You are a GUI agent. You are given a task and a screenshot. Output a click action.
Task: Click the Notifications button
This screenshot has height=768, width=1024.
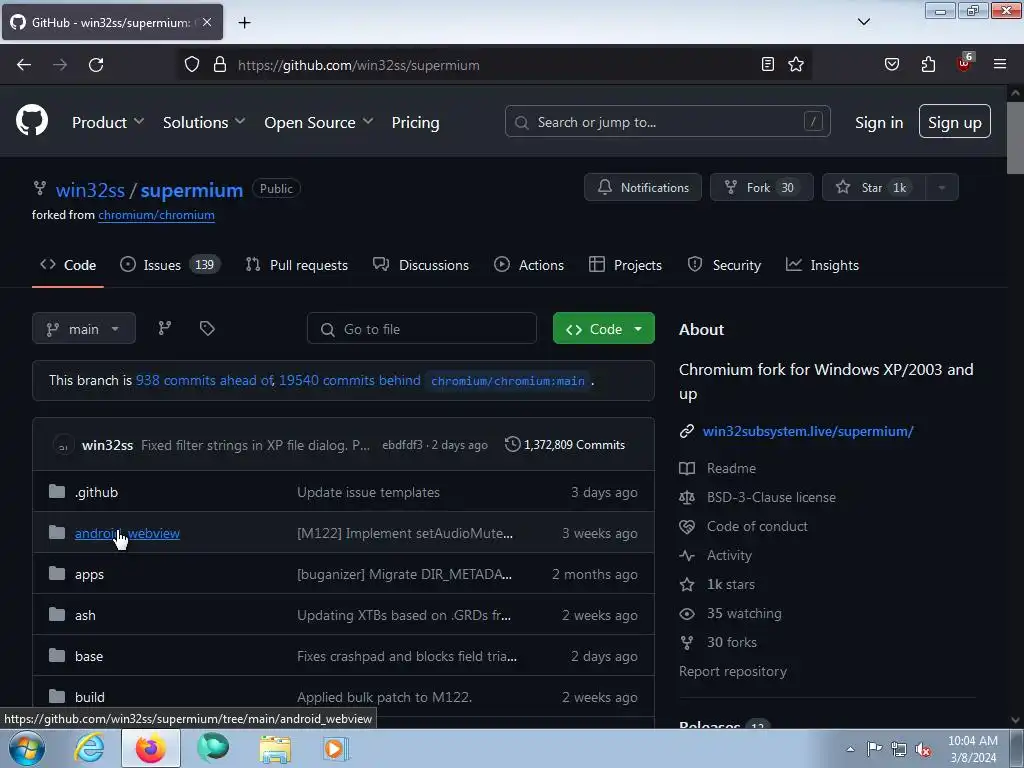coord(643,187)
